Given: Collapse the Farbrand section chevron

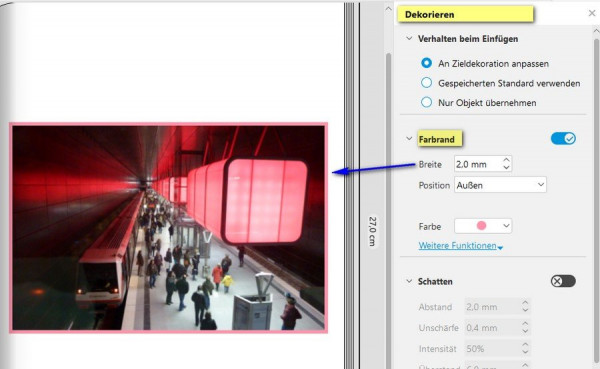Looking at the screenshot, I should (x=409, y=139).
